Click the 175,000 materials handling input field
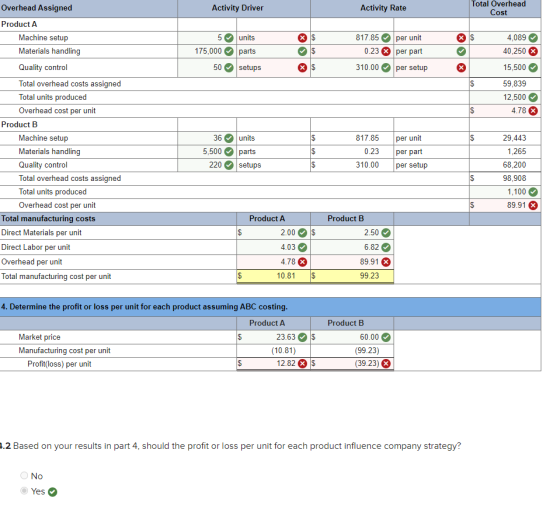 click(x=207, y=51)
